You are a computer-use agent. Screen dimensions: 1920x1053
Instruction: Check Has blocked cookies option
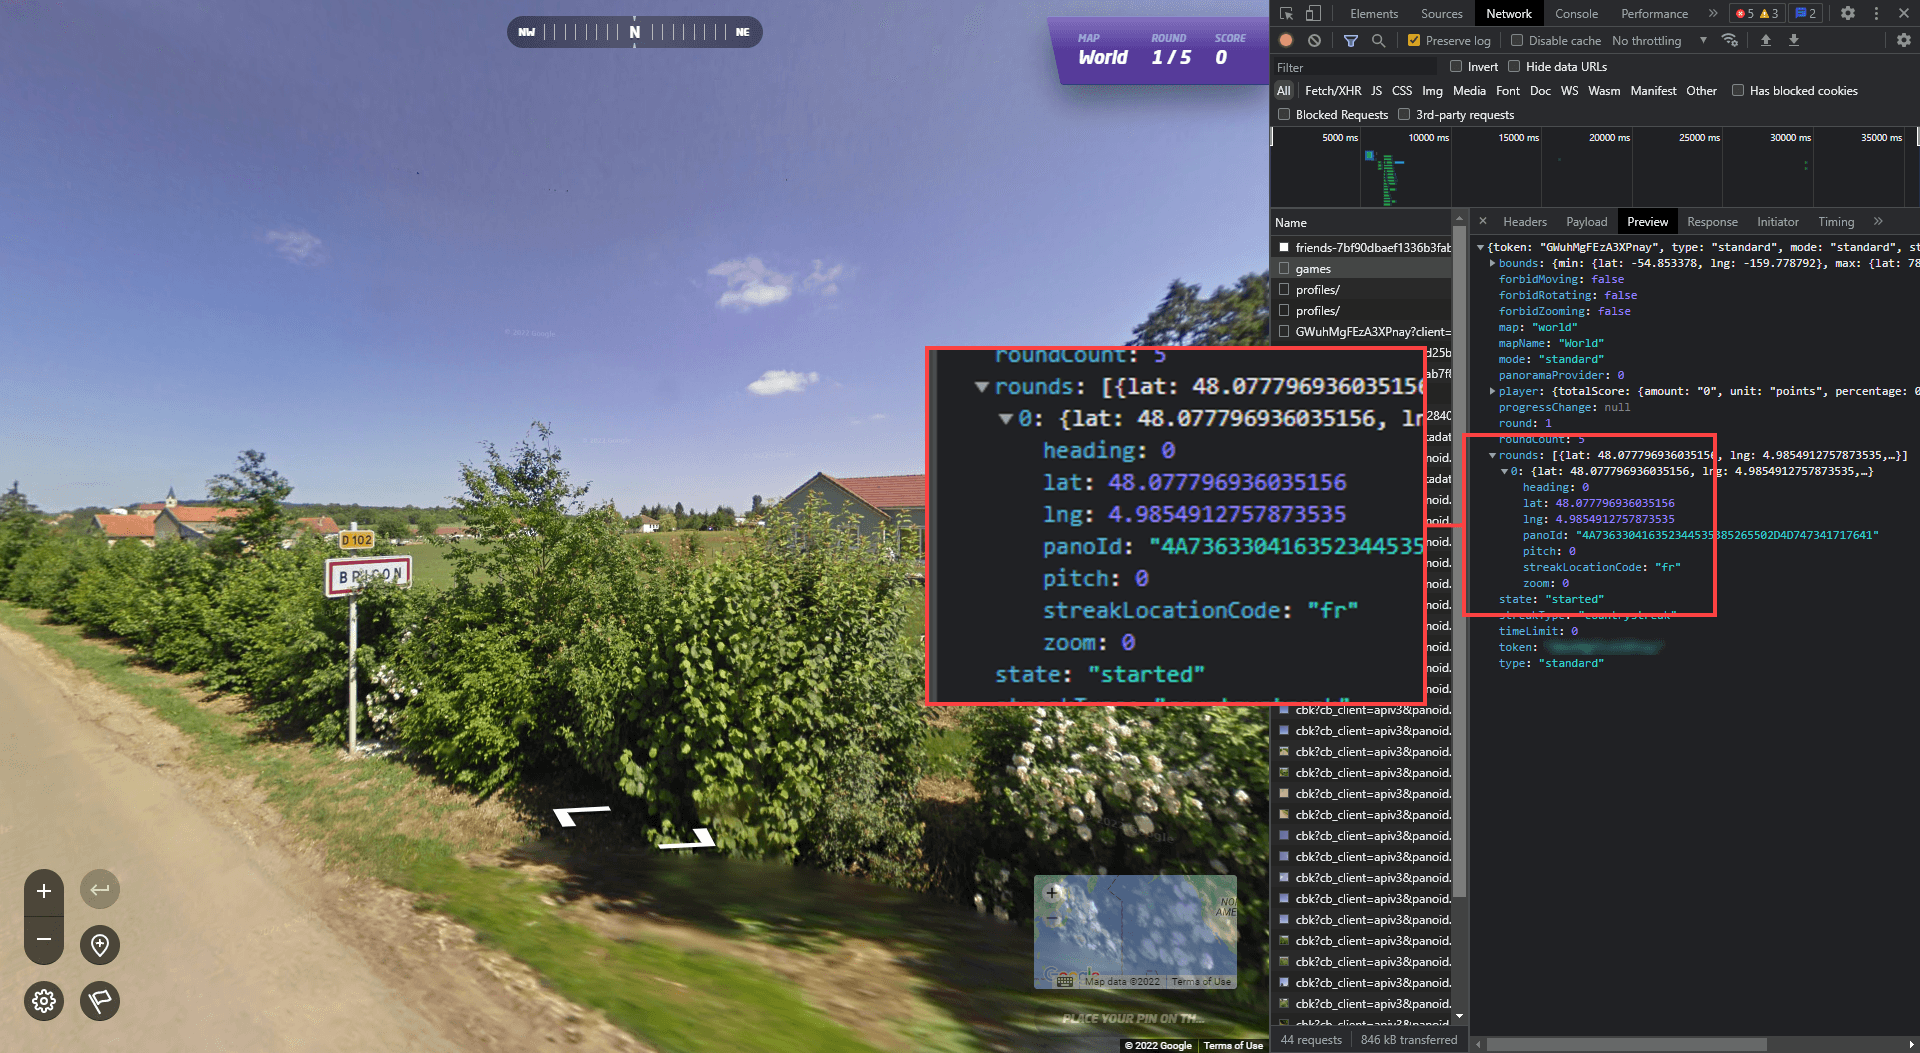coord(1738,91)
